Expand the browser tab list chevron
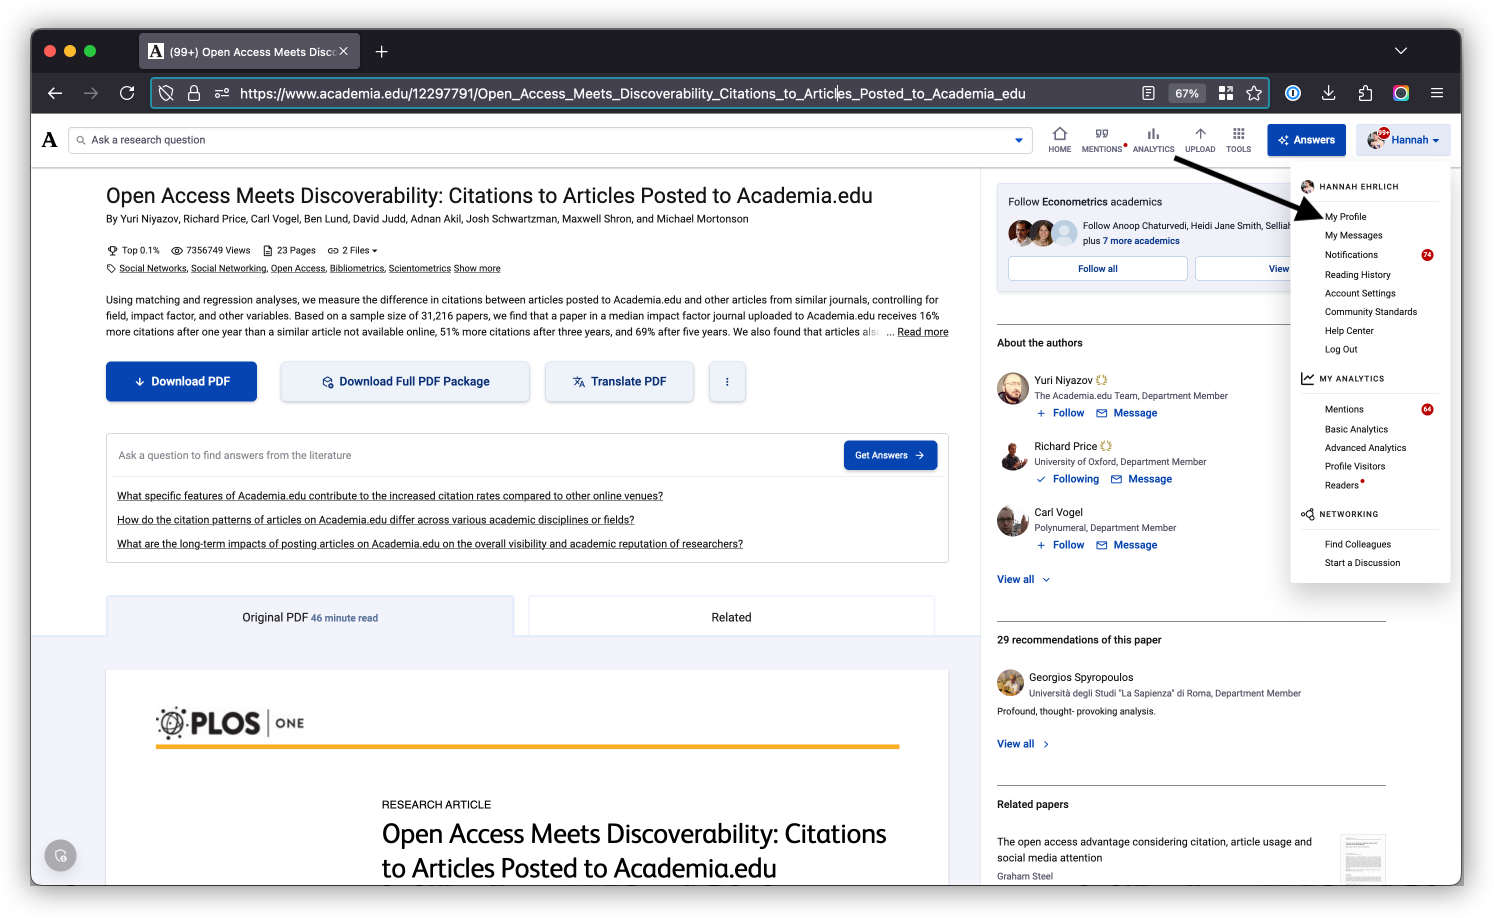The width and height of the screenshot is (1494, 918). tap(1401, 51)
